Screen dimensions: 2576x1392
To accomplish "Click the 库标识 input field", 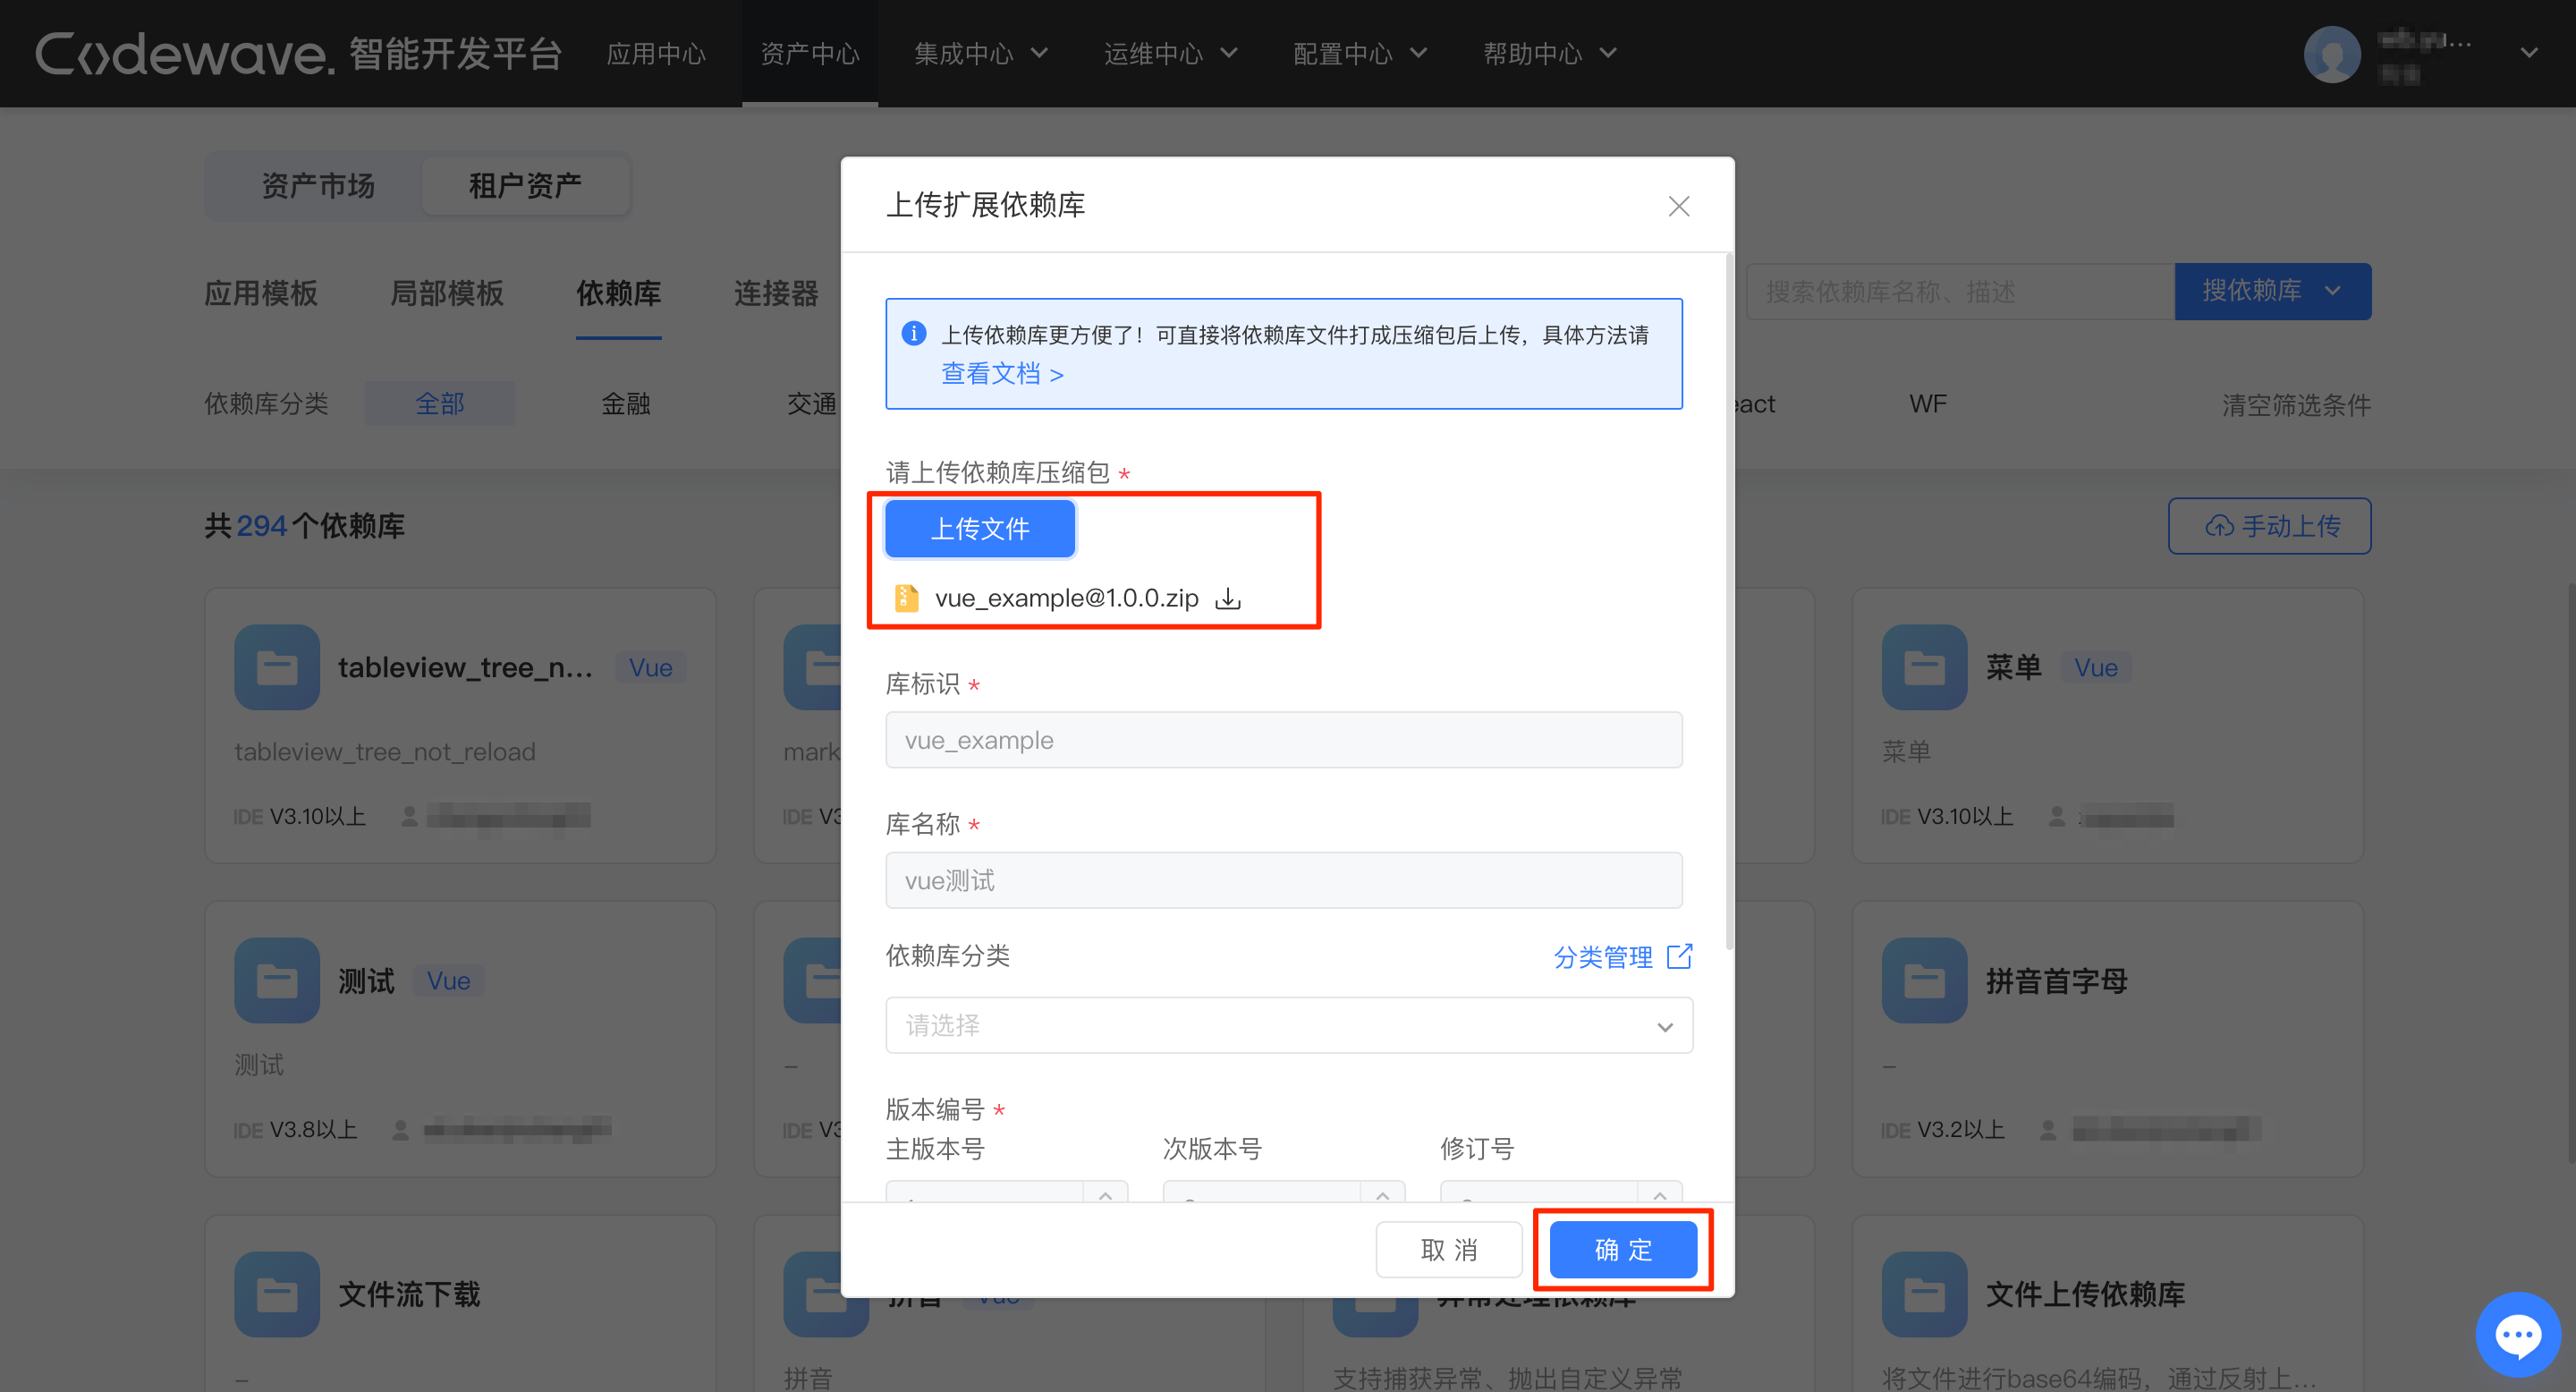I will (1283, 740).
